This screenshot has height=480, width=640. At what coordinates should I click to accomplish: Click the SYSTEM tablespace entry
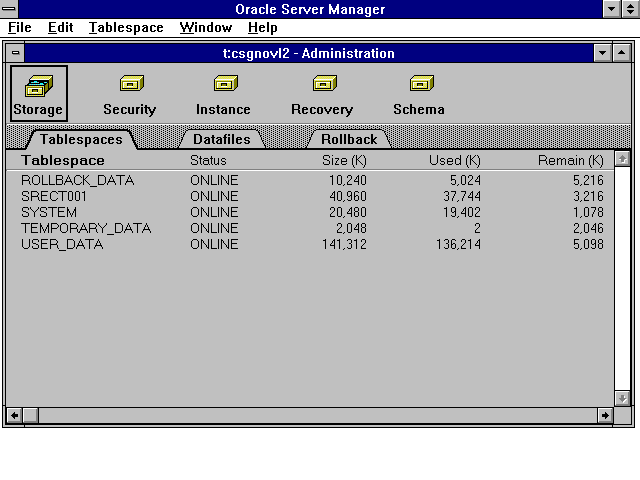click(x=49, y=212)
